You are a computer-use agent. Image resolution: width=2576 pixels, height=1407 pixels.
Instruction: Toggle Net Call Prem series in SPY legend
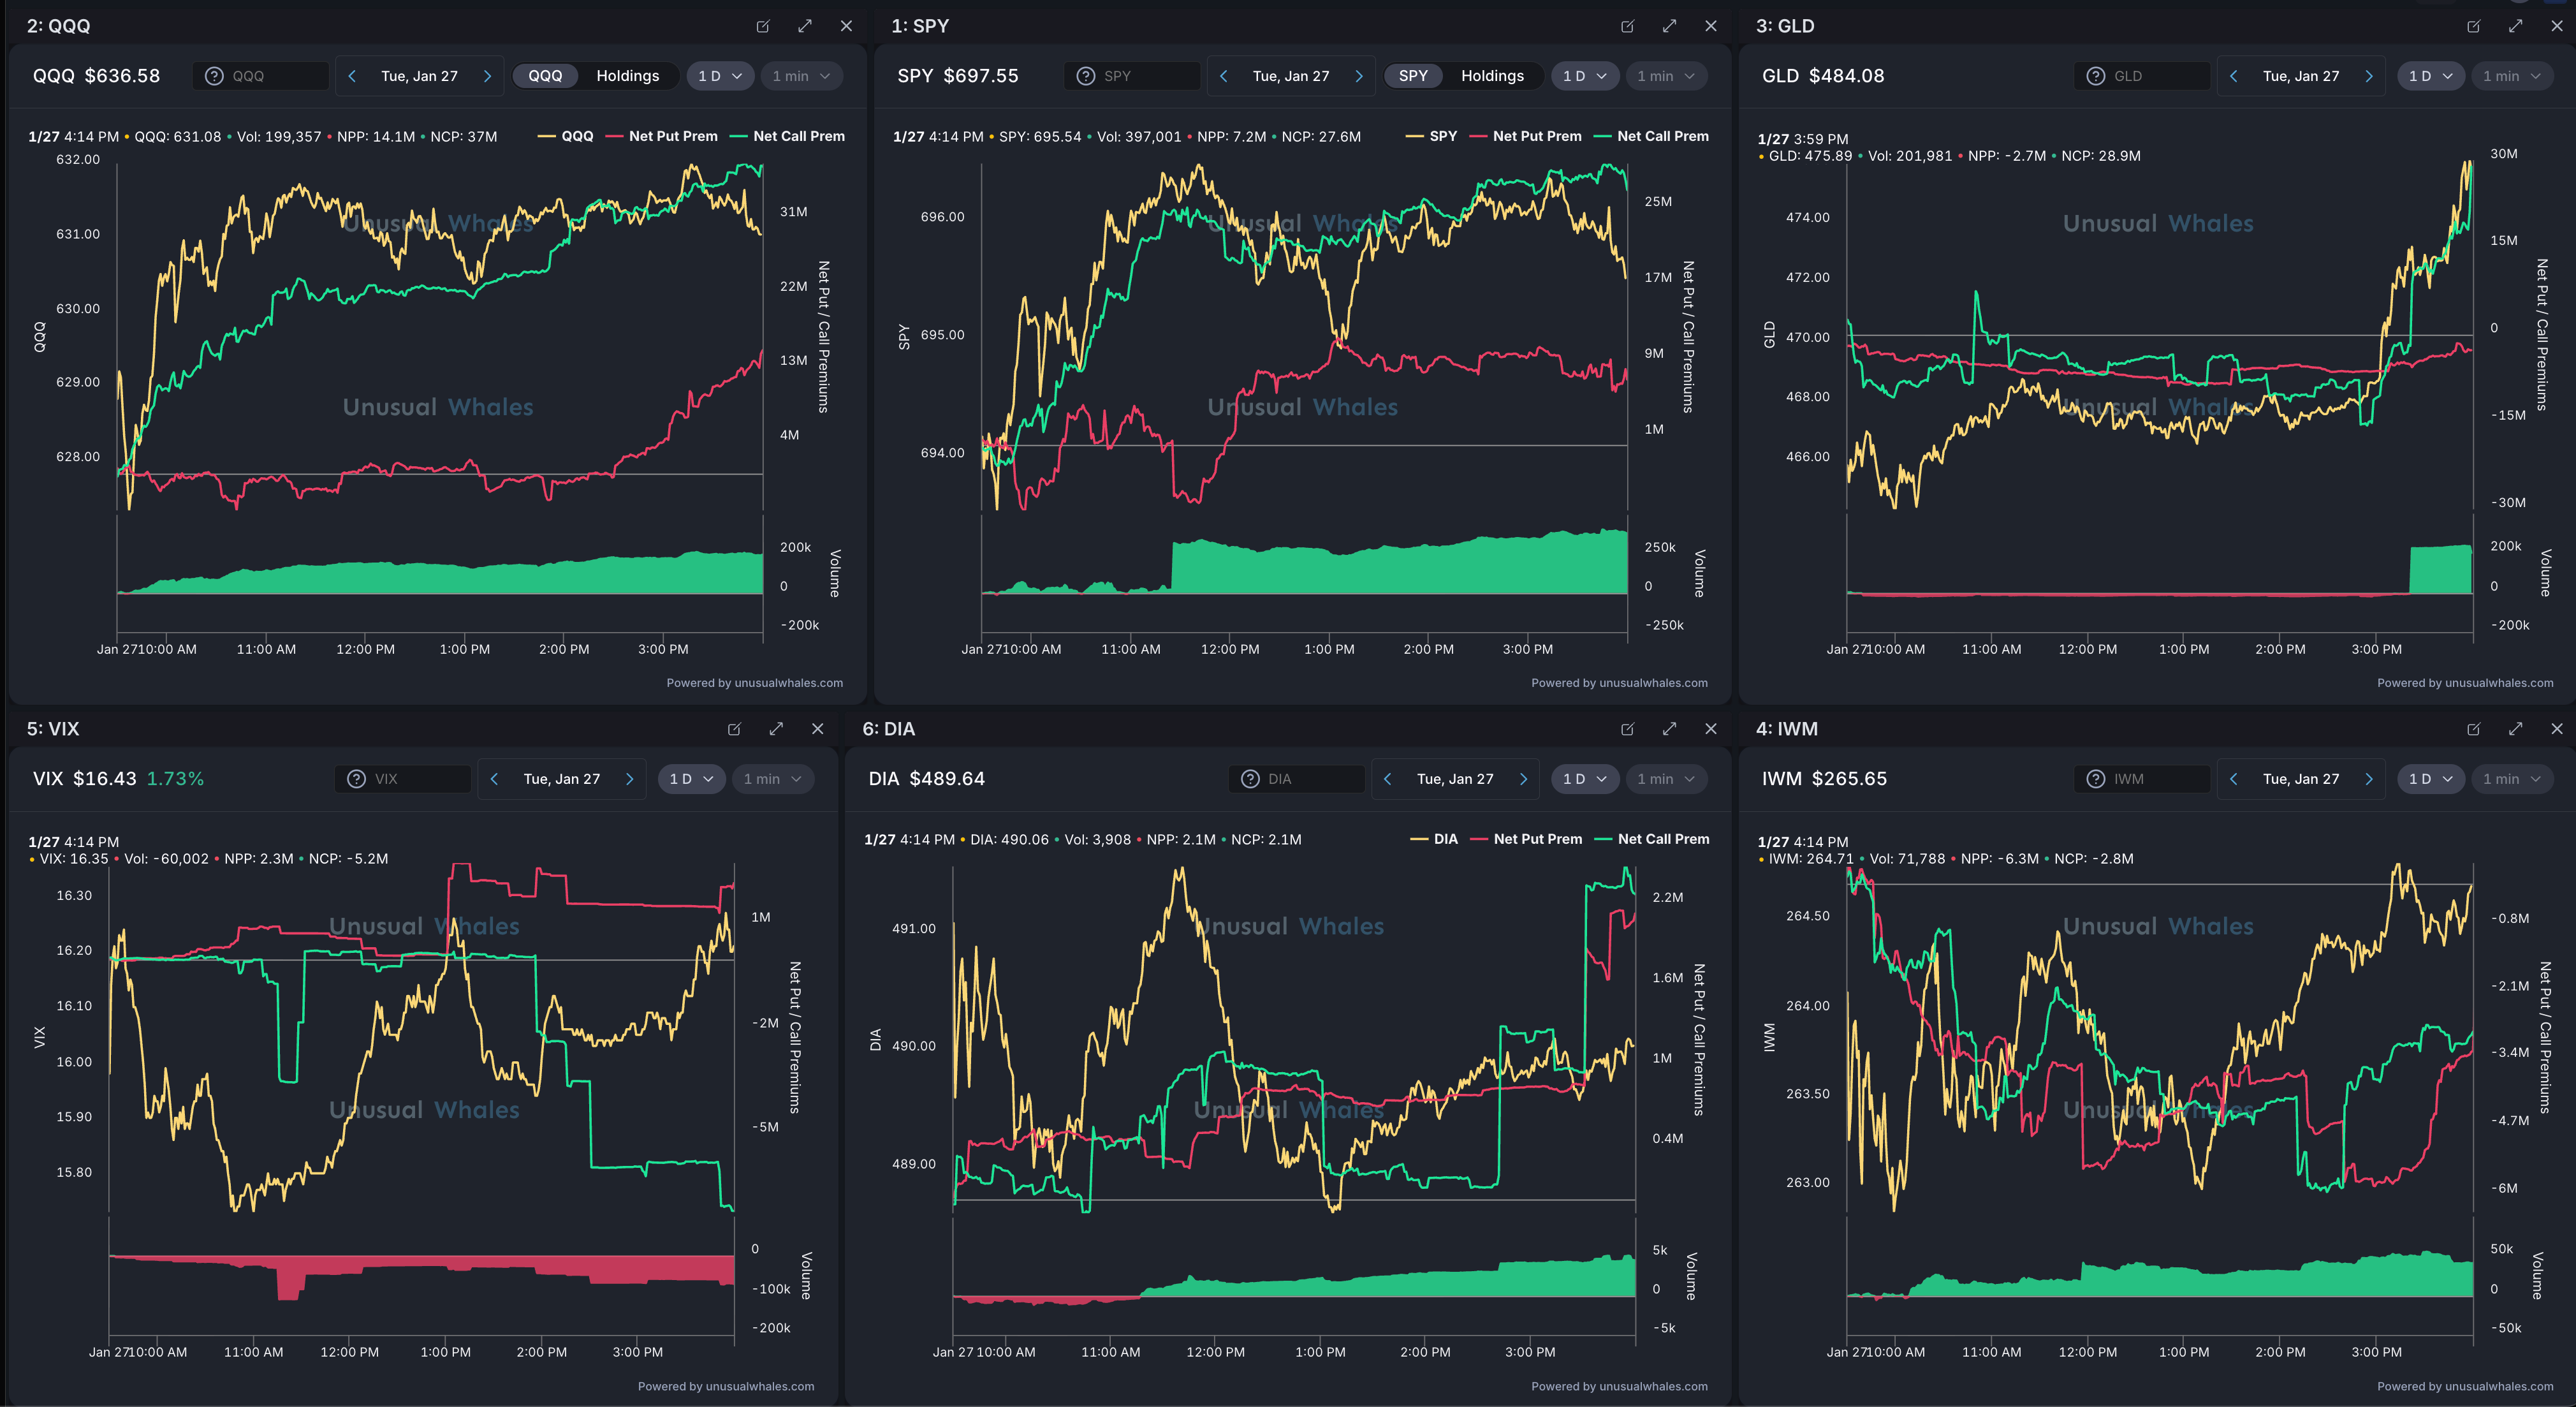pos(1662,136)
